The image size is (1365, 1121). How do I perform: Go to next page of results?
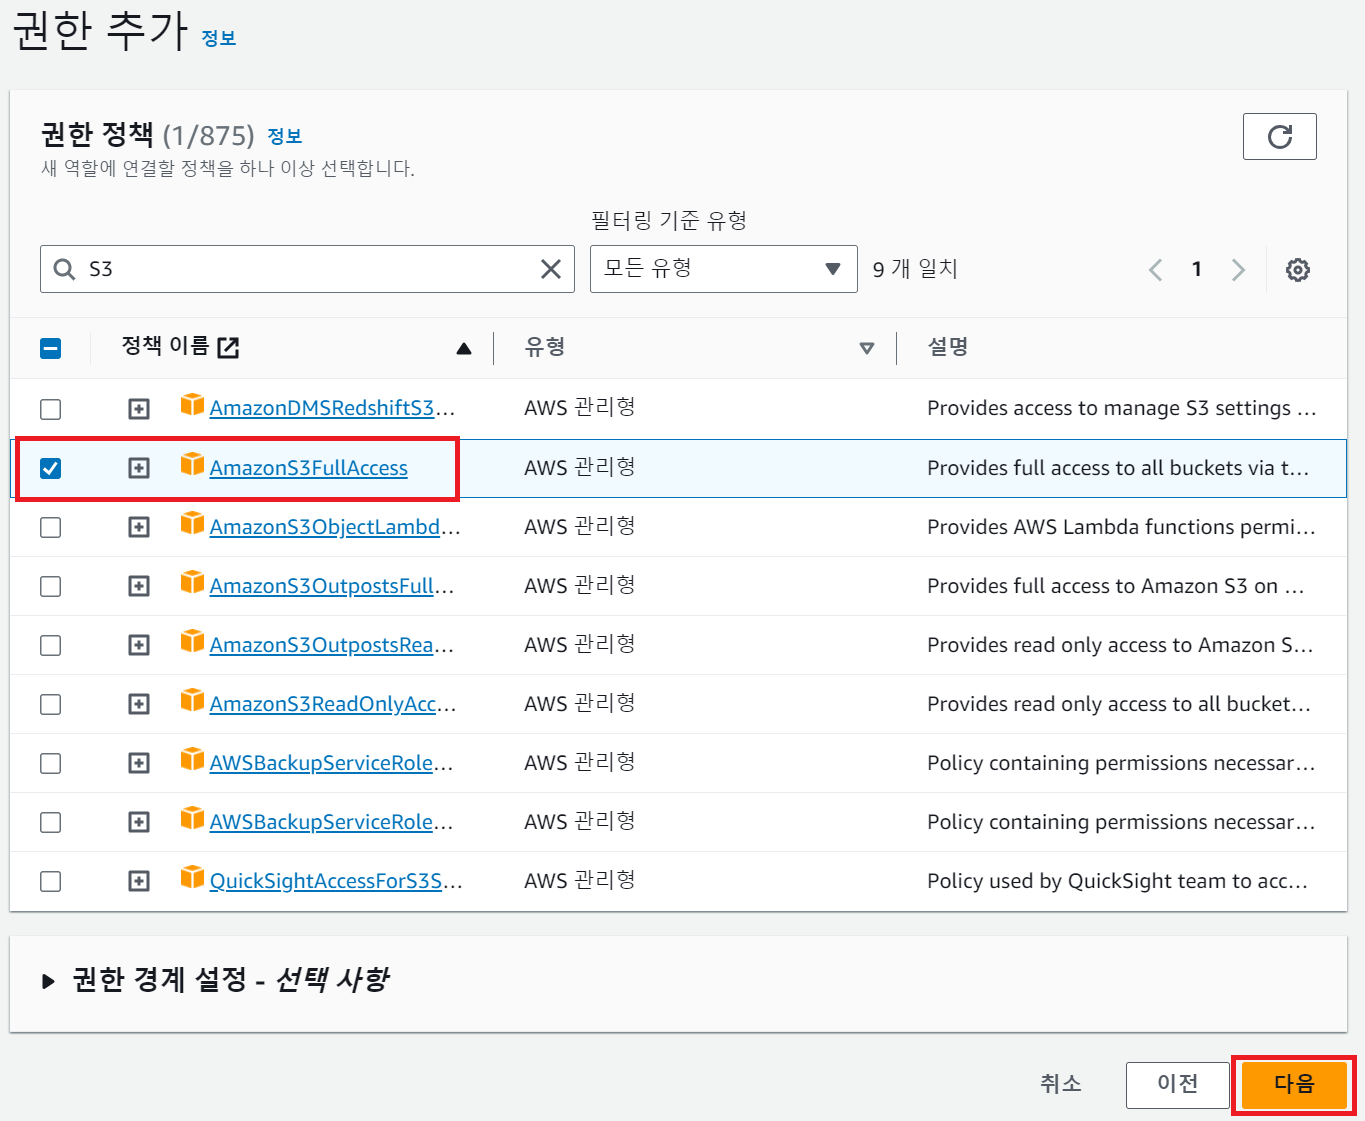point(1238,270)
